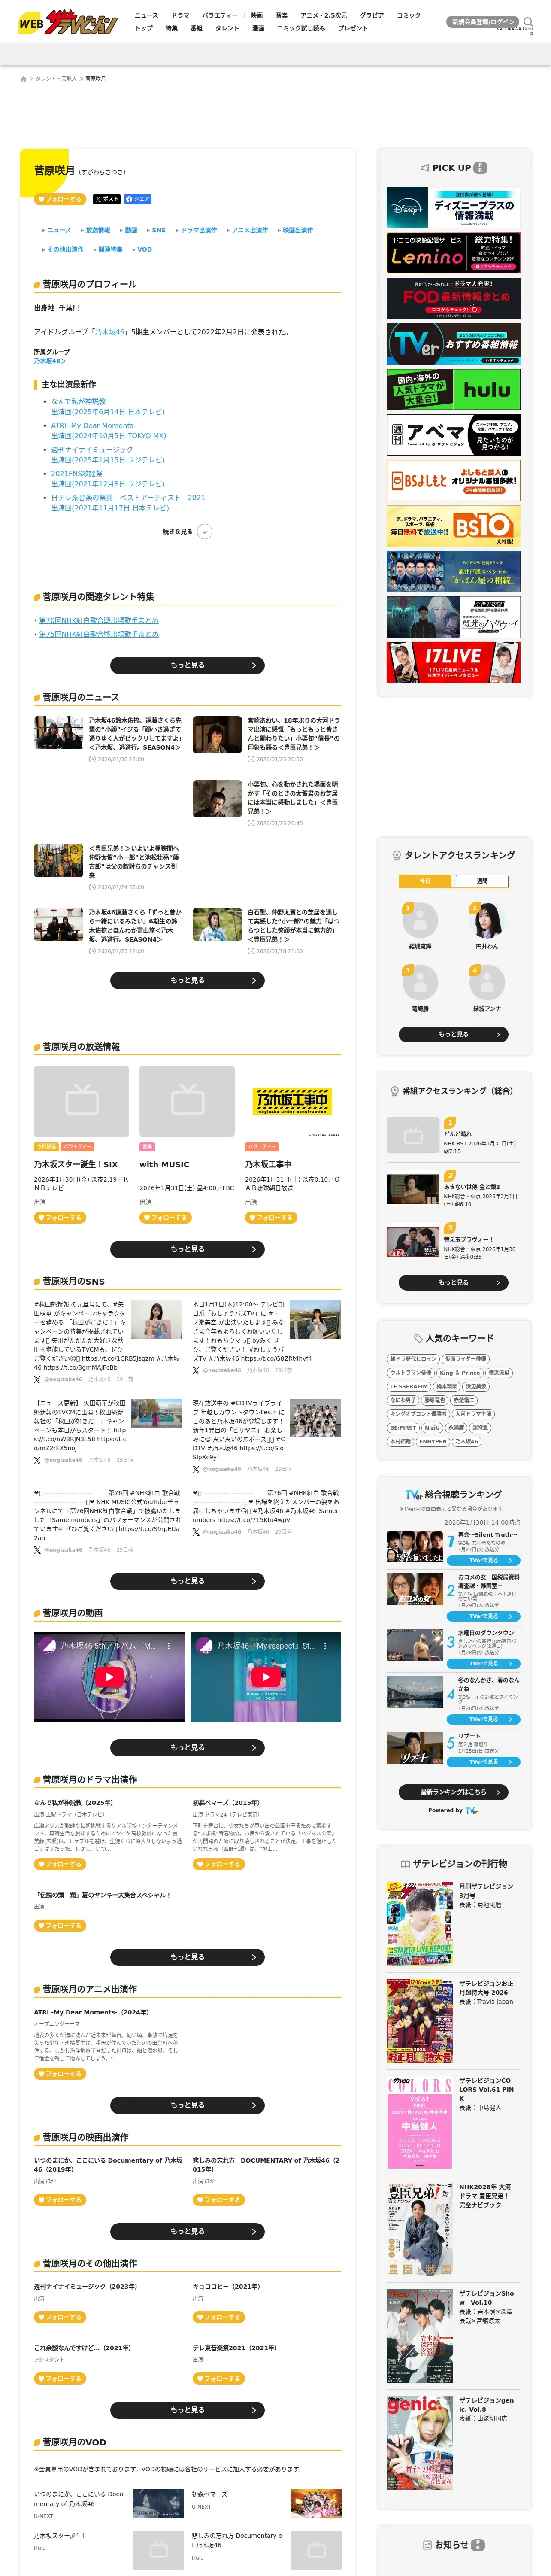551x2576 pixels.
Task: Click もっと見る in タレントアクセスランキング
Action: [453, 1034]
